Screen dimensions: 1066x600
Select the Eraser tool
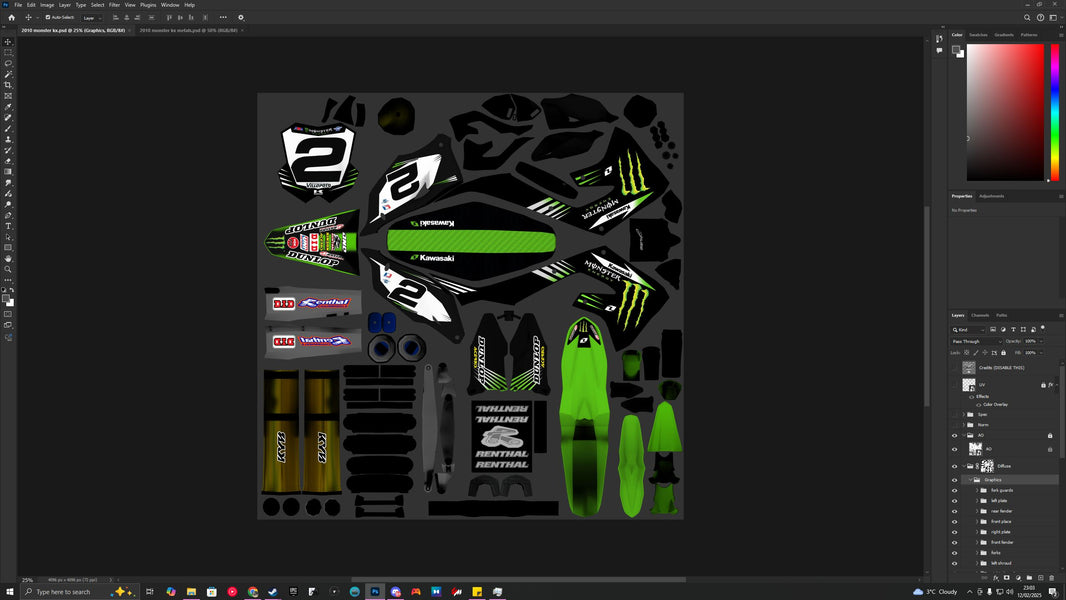[8, 160]
